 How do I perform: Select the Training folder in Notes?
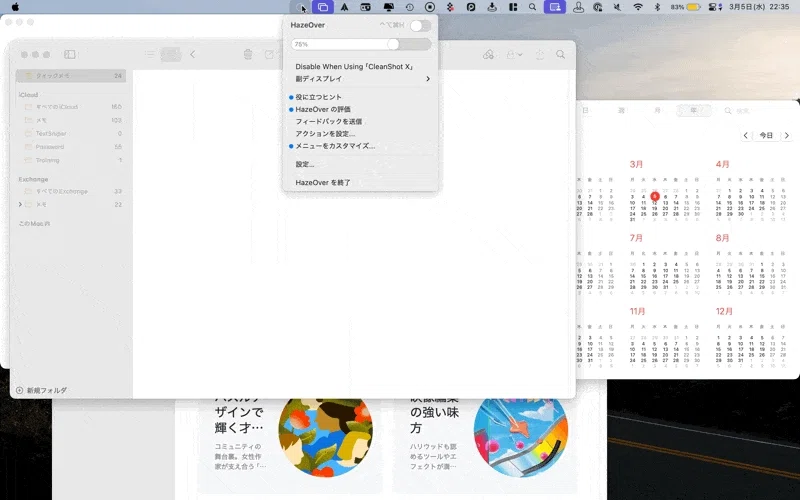pyautogui.click(x=71, y=160)
